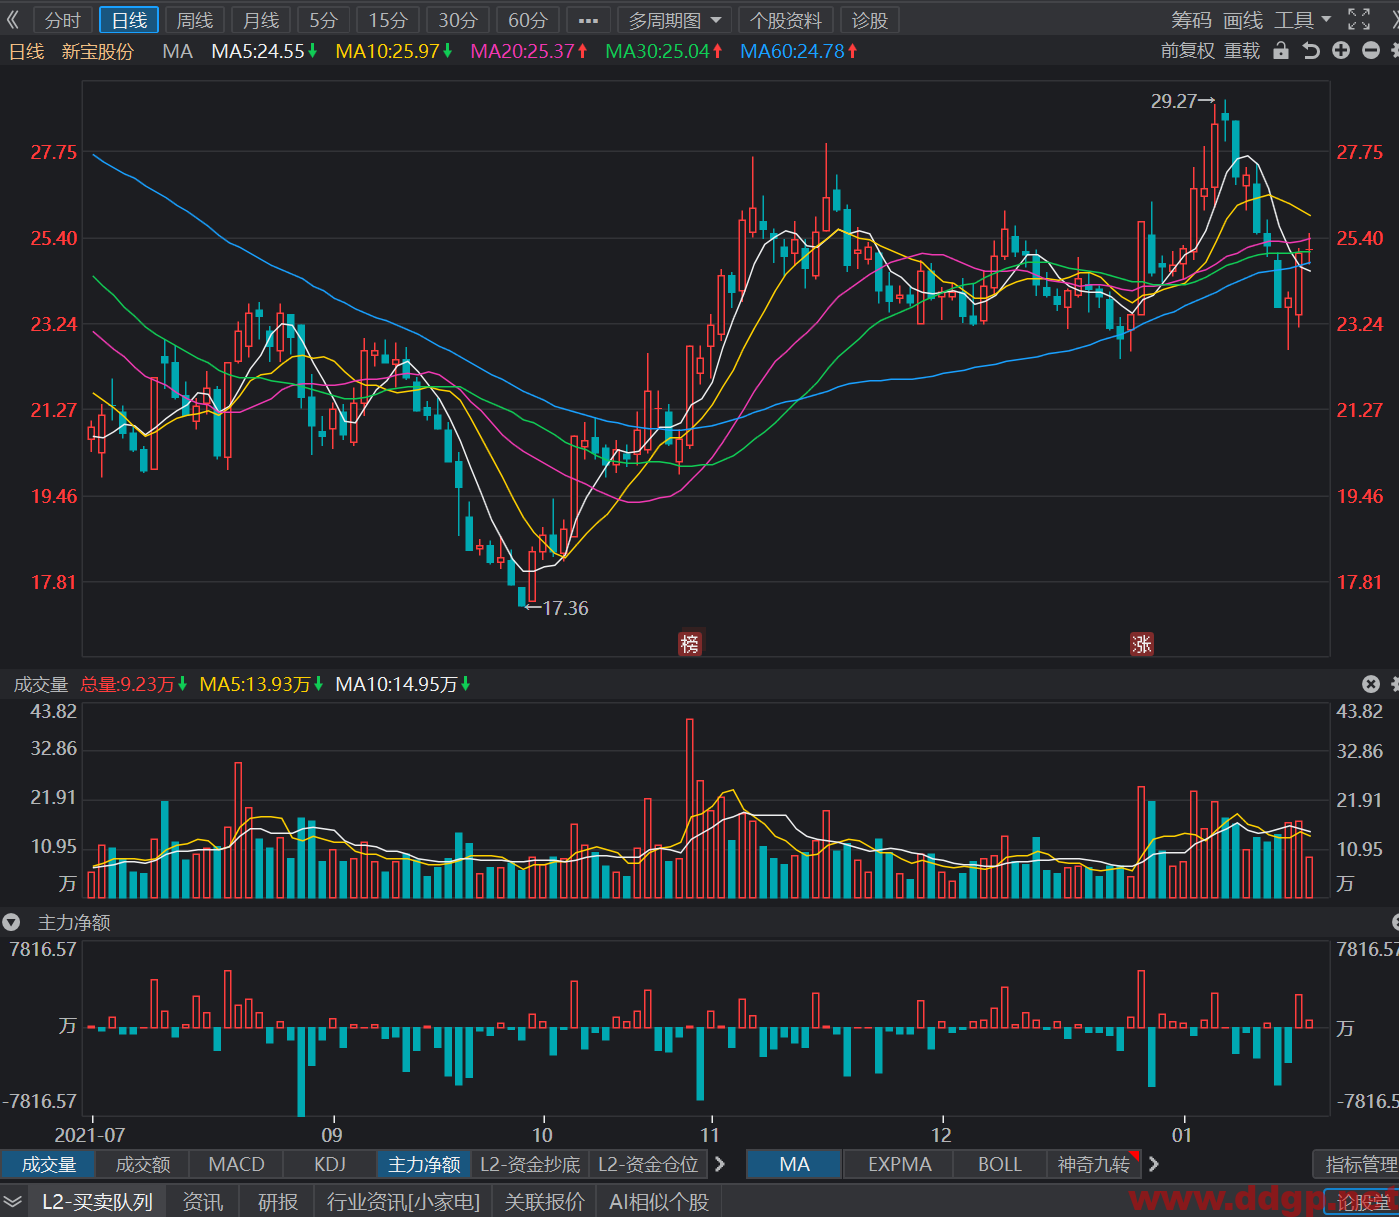Open the 工具 dropdown menu
1399x1217 pixels.
[x=1303, y=20]
